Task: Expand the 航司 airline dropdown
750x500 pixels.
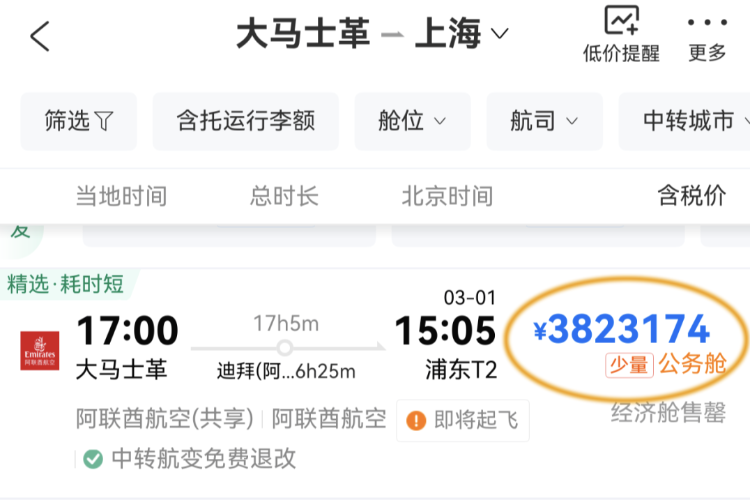Action: [x=544, y=121]
